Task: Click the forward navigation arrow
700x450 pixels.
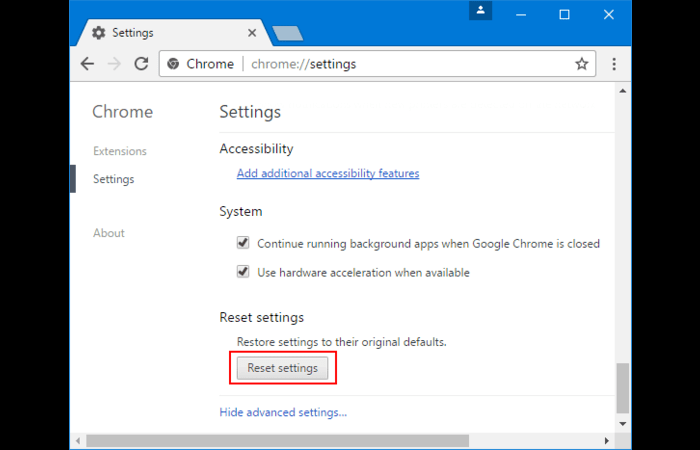Action: pos(114,64)
